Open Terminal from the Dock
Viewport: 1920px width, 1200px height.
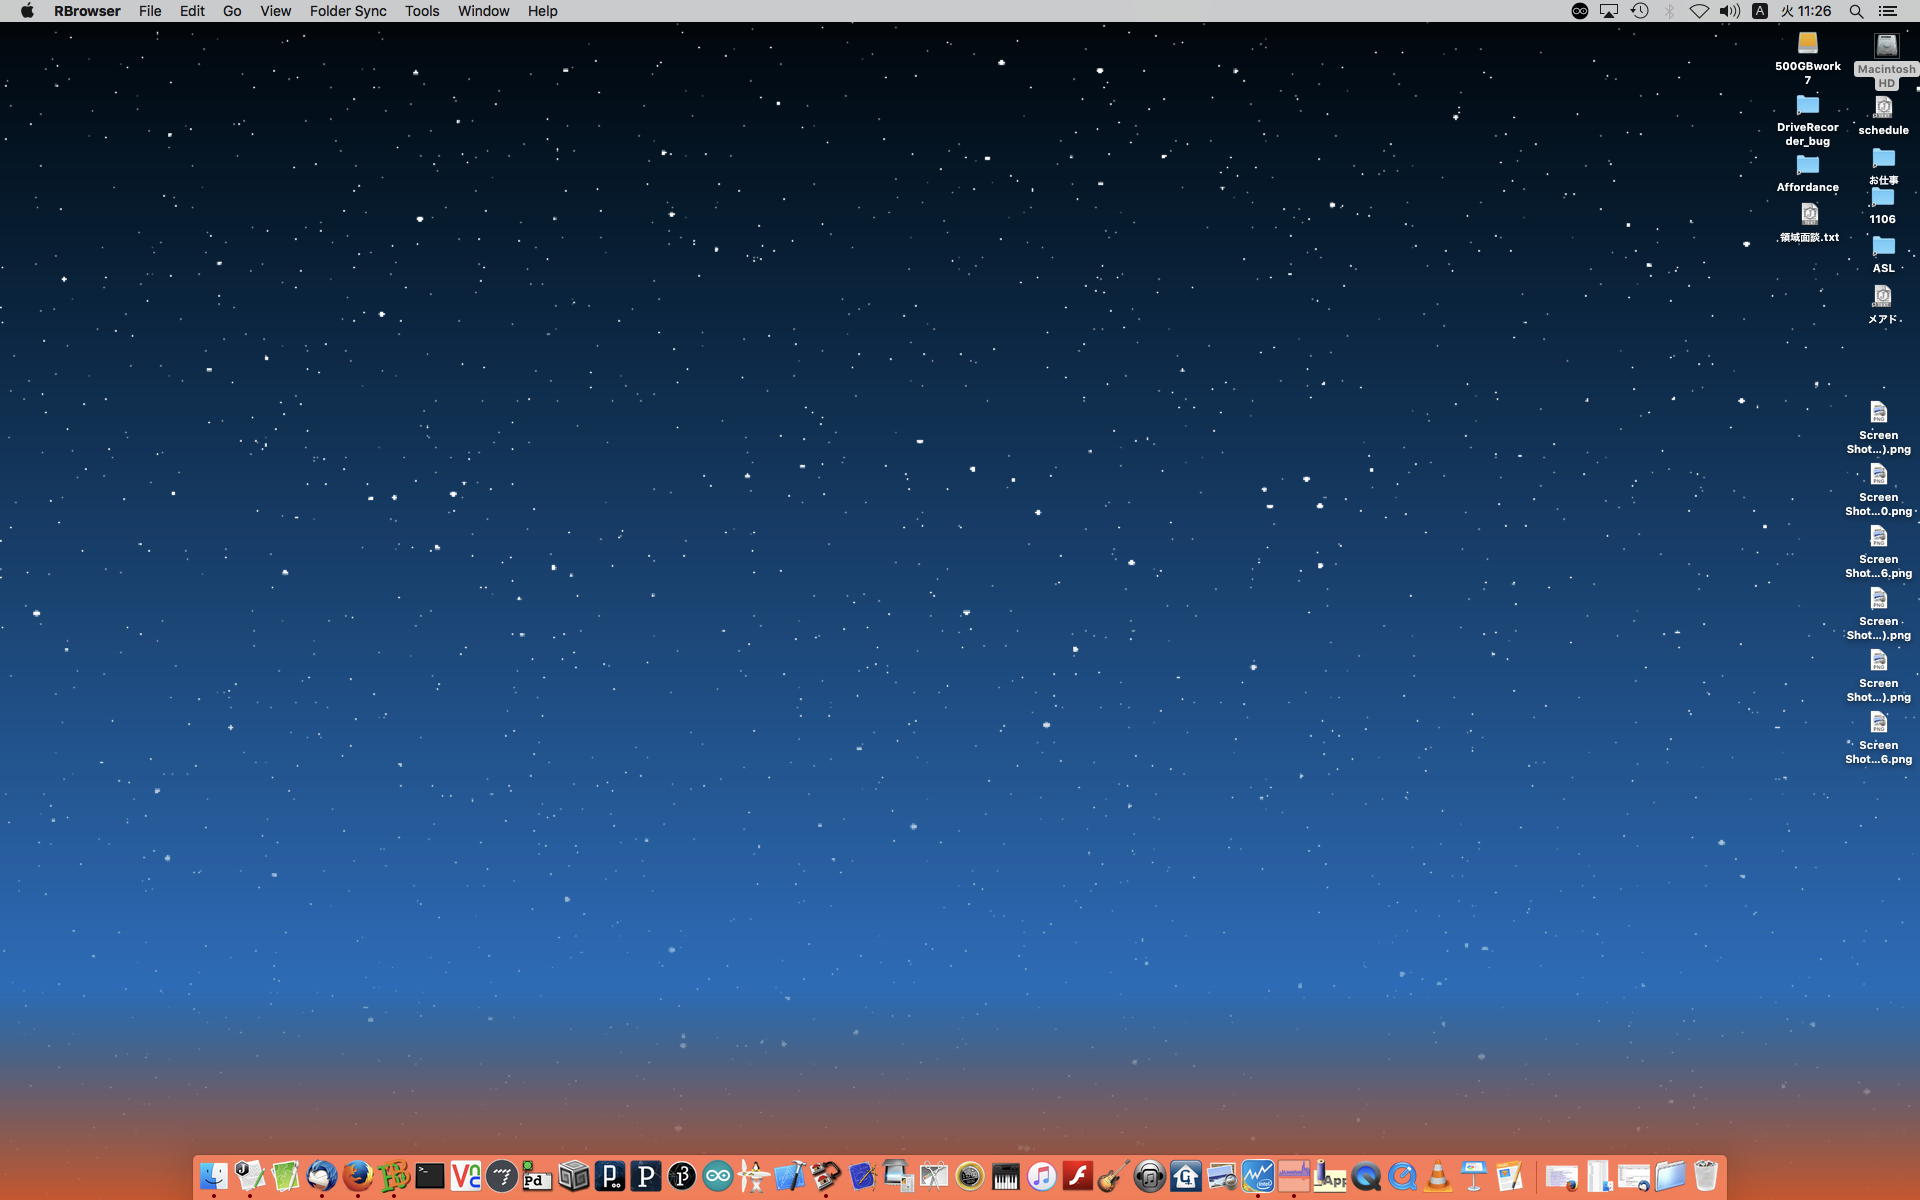(x=430, y=1176)
